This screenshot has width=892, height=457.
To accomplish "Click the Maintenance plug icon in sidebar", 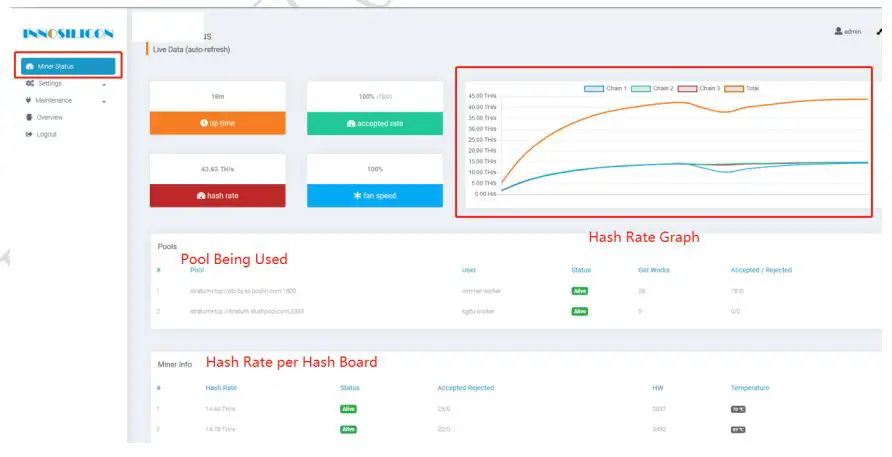I will [28, 100].
